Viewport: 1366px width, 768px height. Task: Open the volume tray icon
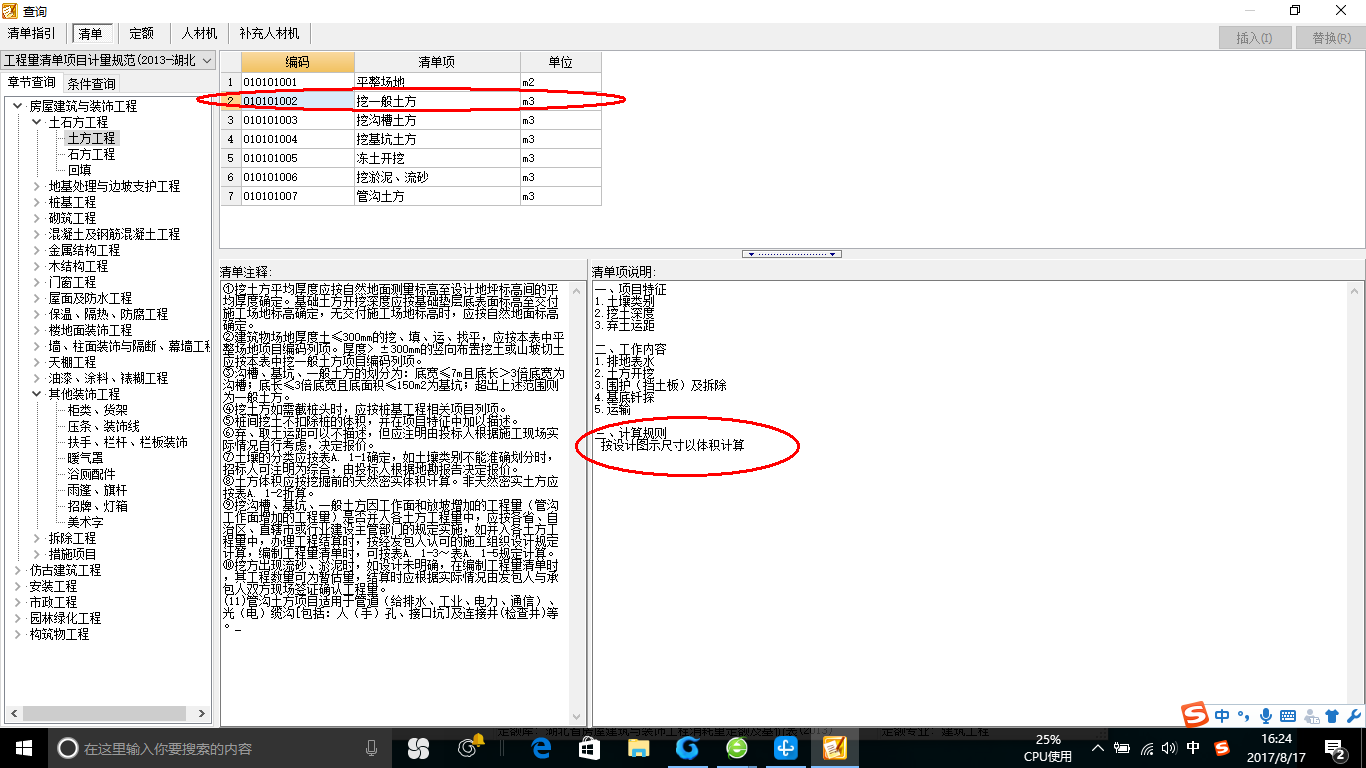pos(1168,748)
